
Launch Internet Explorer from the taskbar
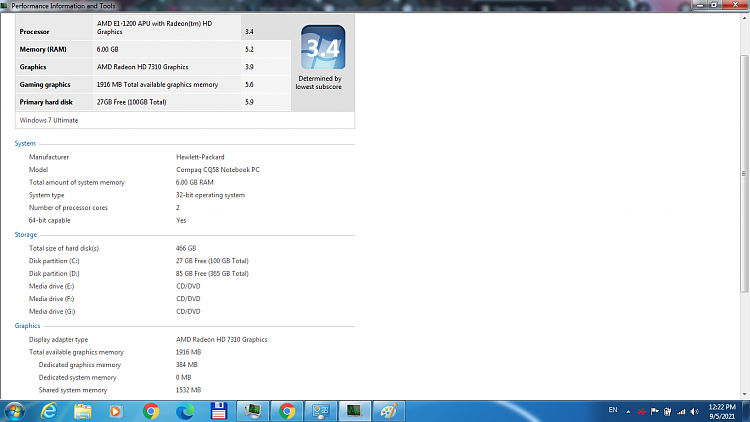tap(49, 411)
